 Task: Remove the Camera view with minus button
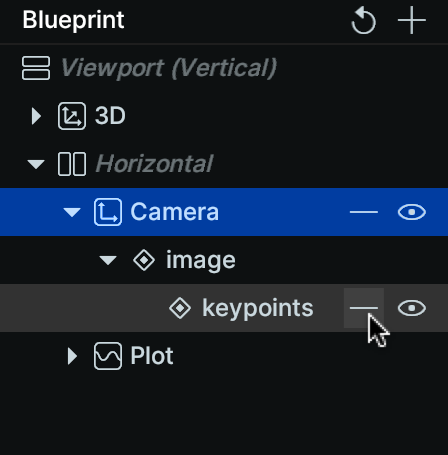(364, 212)
